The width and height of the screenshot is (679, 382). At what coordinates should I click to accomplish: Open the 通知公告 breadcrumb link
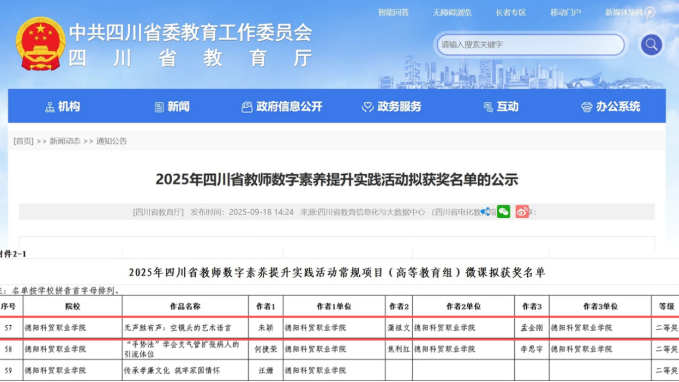click(x=111, y=141)
